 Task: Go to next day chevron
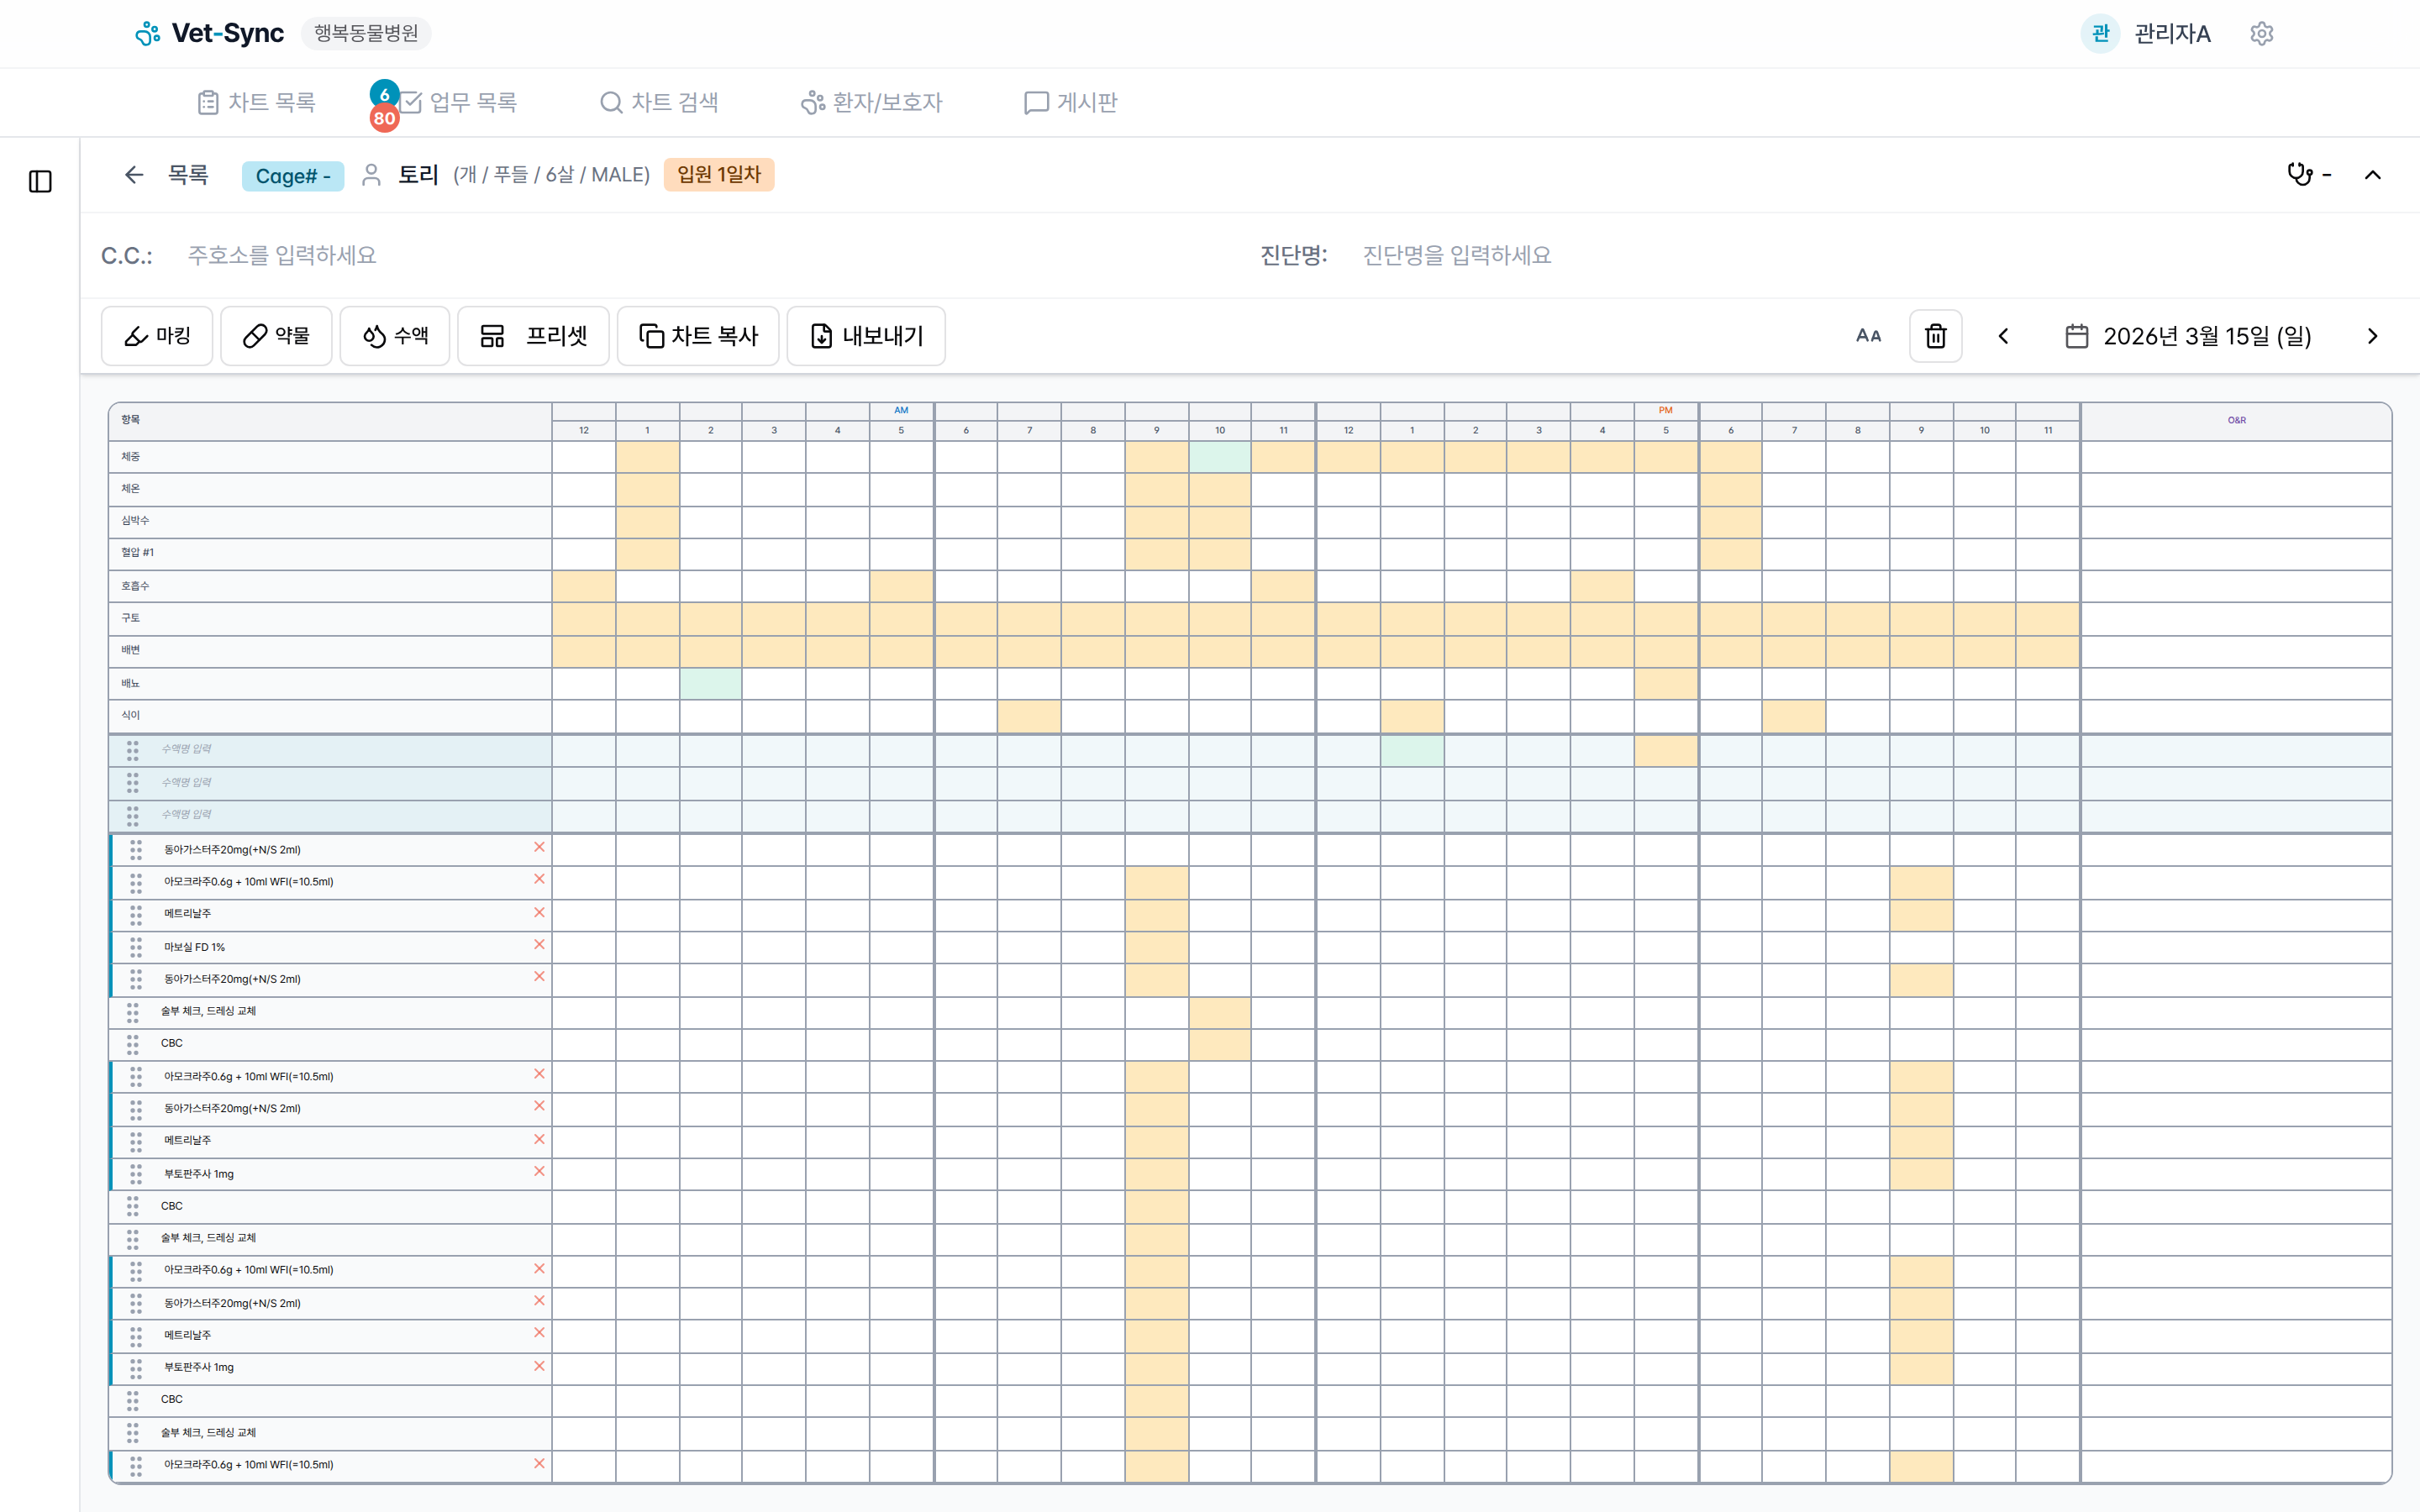pos(2372,336)
